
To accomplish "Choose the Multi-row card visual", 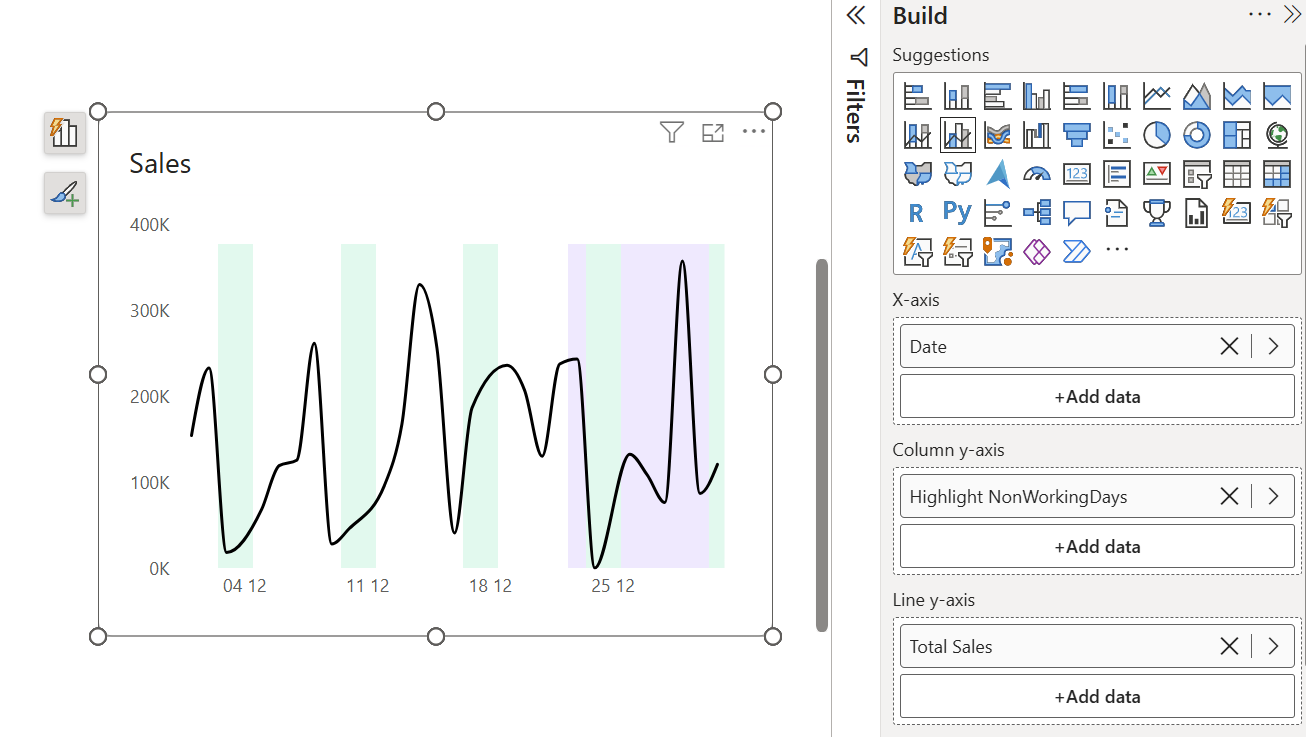I will pyautogui.click(x=1117, y=174).
